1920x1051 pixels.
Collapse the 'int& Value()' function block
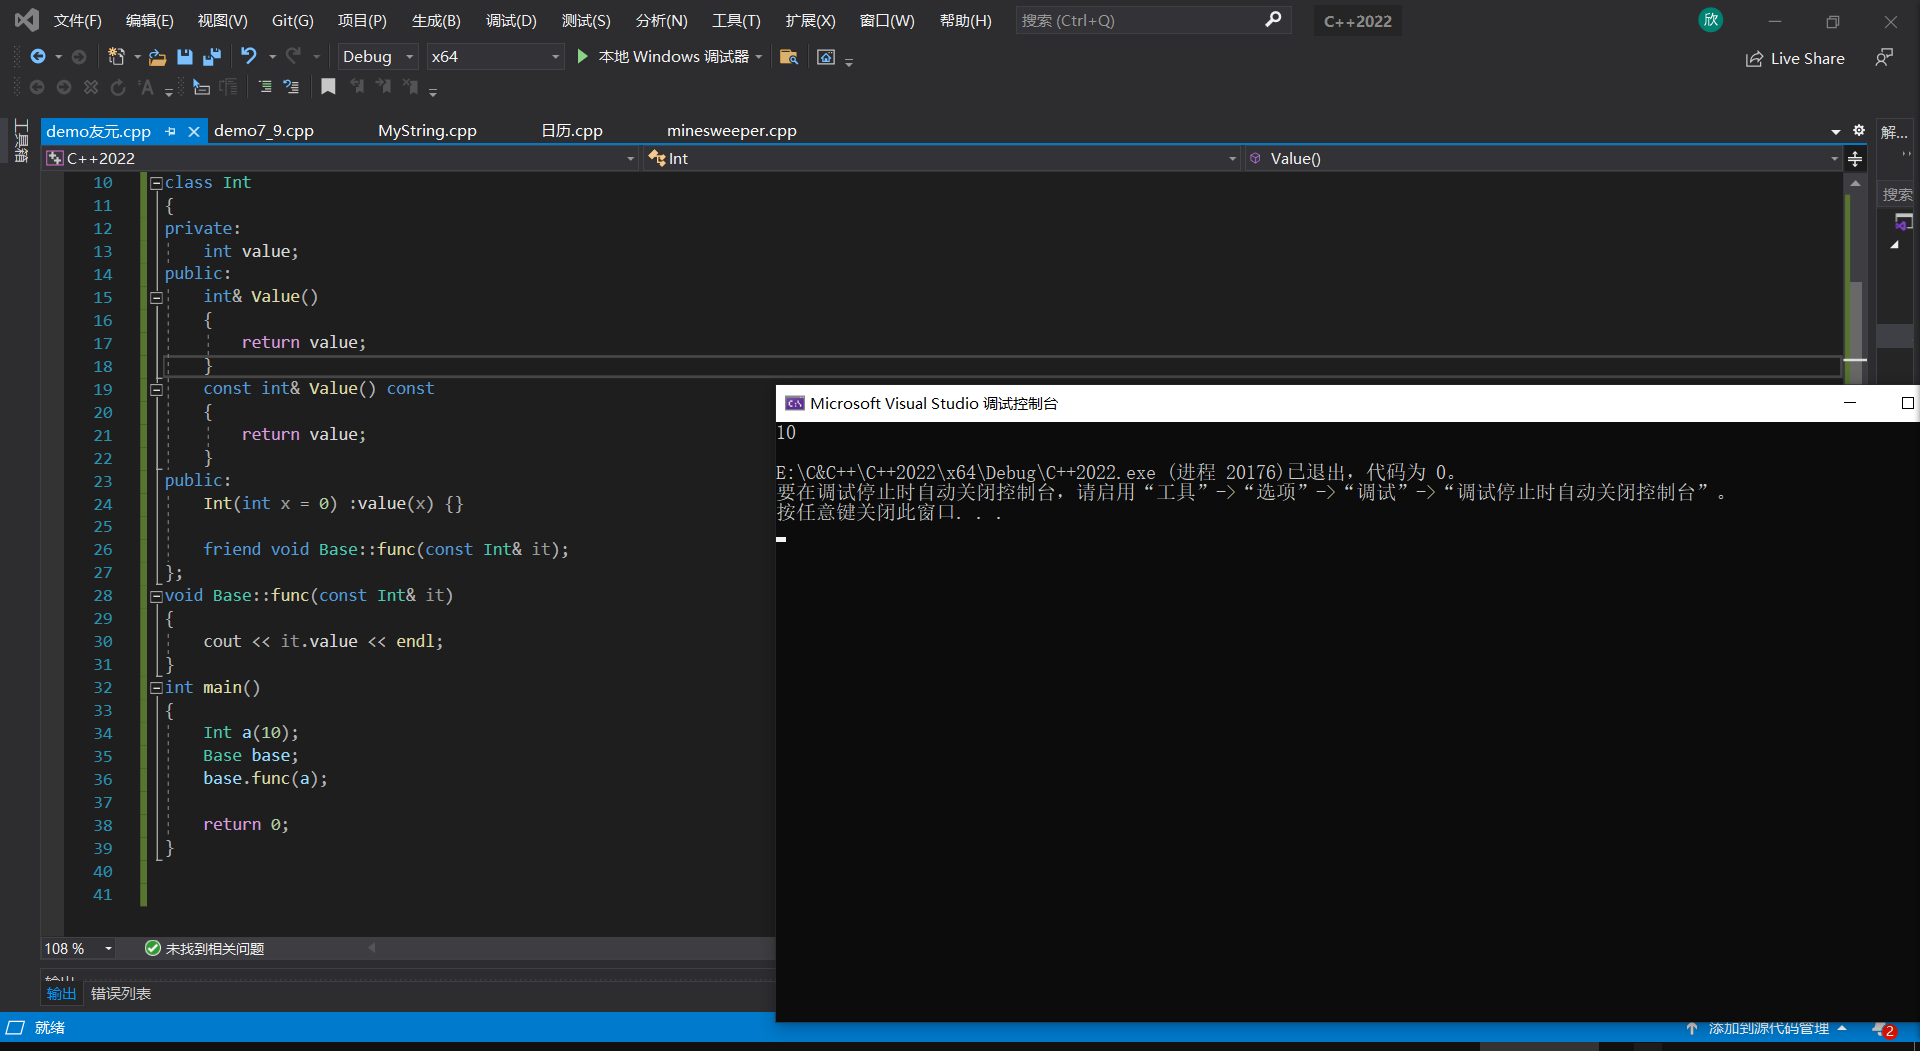coord(156,297)
